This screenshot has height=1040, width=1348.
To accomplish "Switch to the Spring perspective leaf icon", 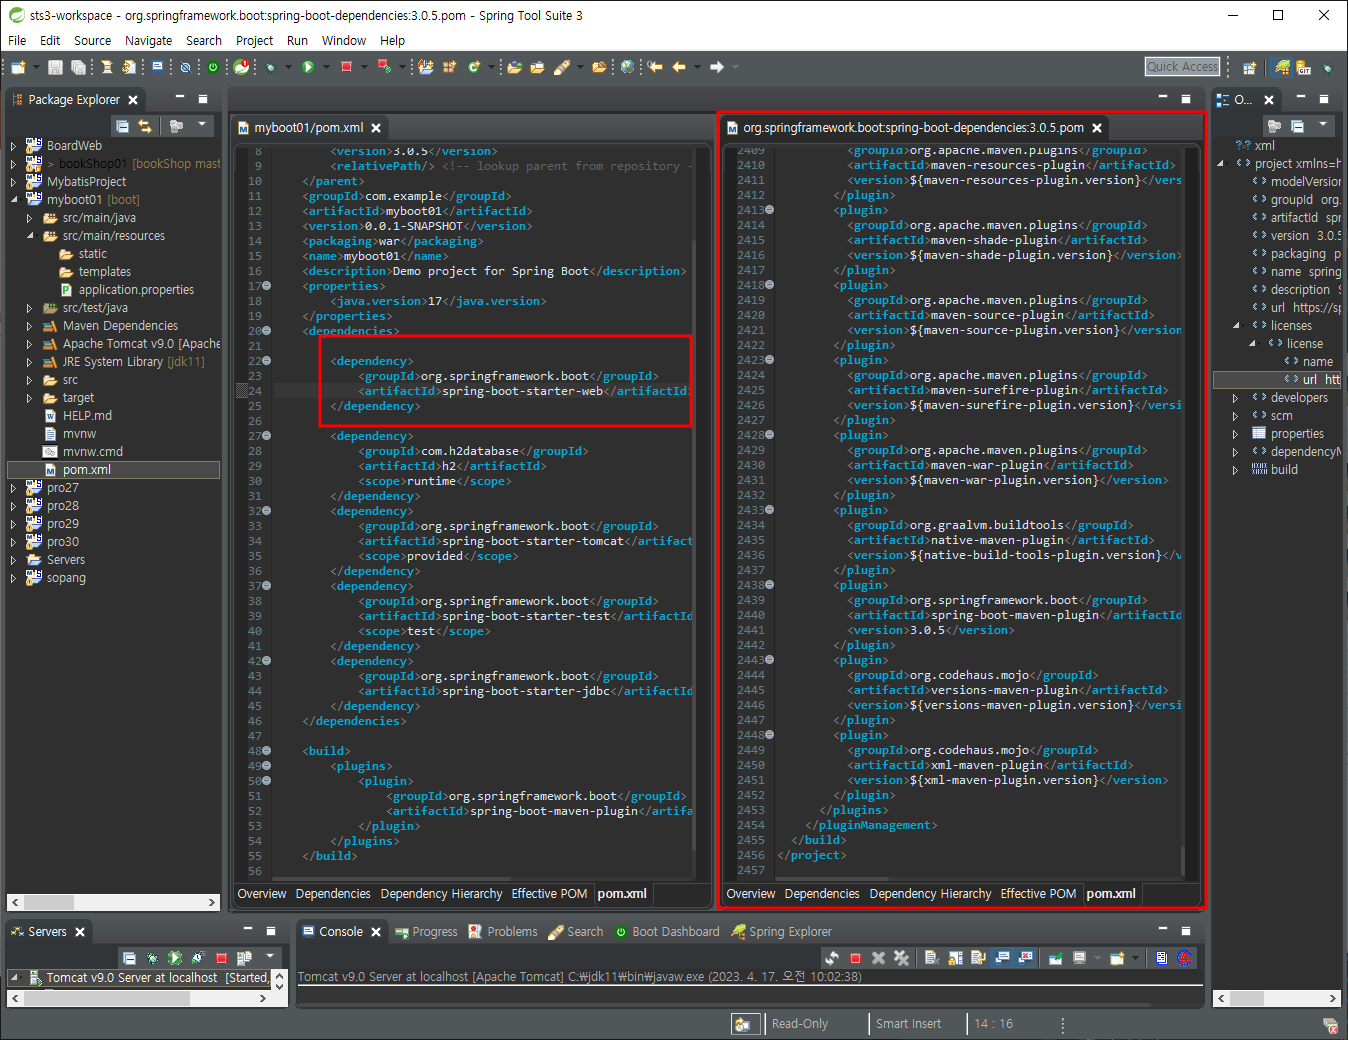I will click(1283, 67).
